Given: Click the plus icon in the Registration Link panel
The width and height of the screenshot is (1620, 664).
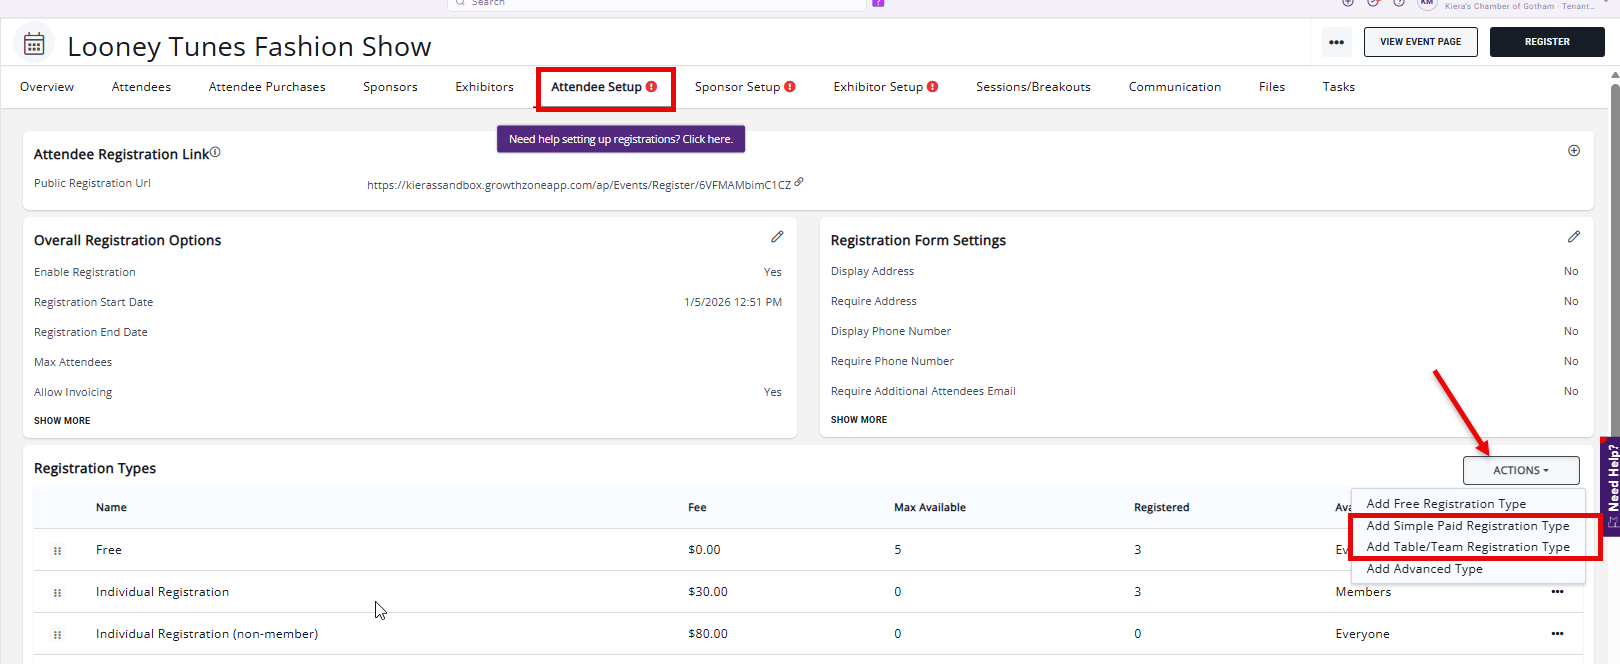Looking at the screenshot, I should coord(1574,151).
